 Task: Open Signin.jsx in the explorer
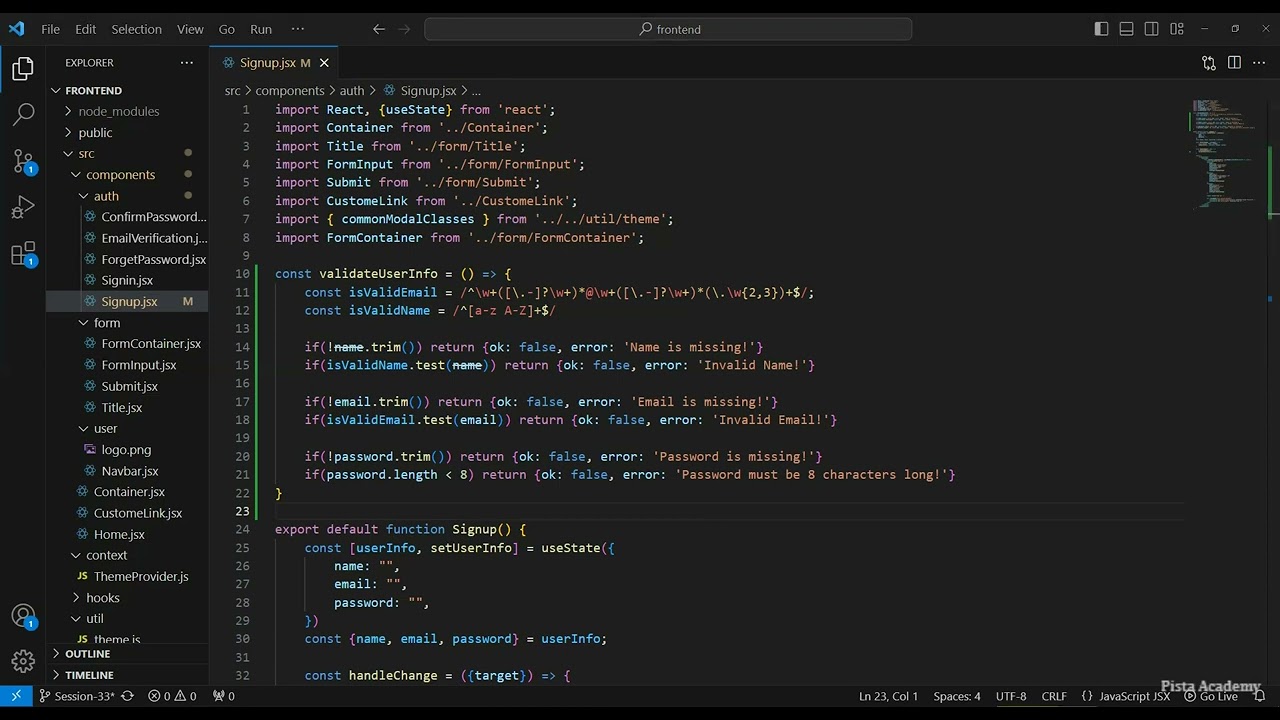(x=127, y=280)
